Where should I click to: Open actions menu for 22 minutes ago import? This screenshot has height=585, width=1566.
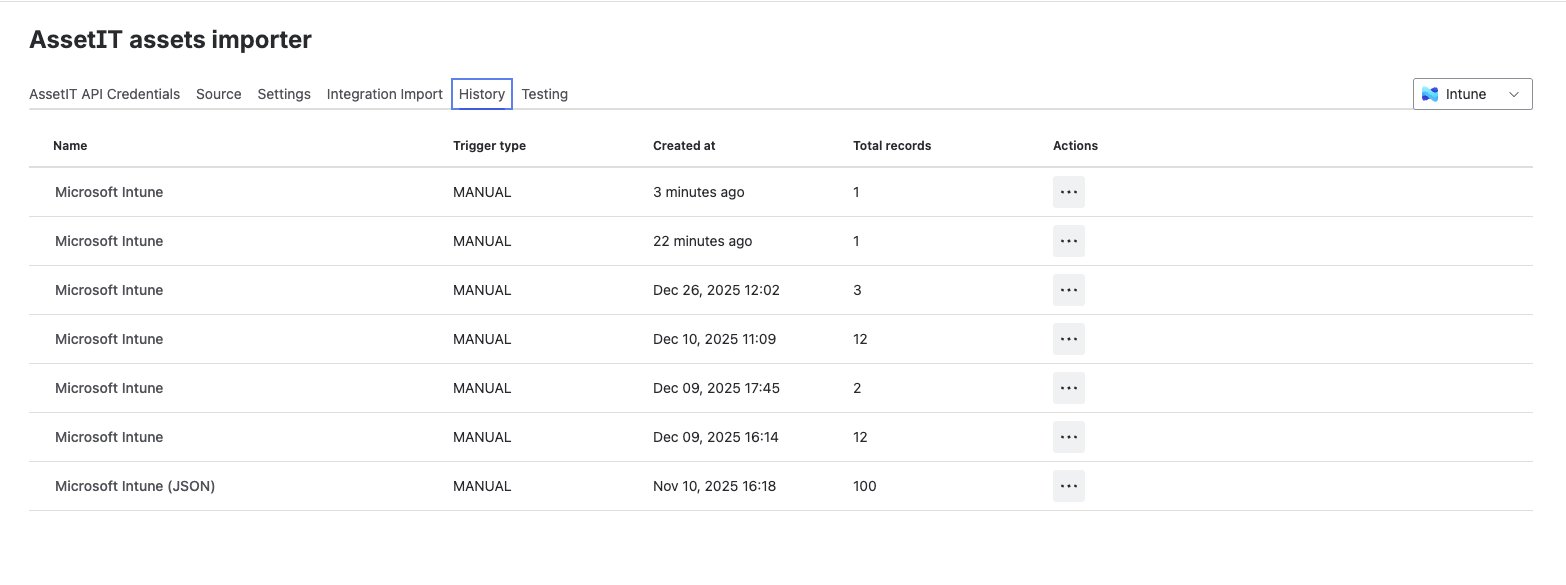pyautogui.click(x=1068, y=241)
